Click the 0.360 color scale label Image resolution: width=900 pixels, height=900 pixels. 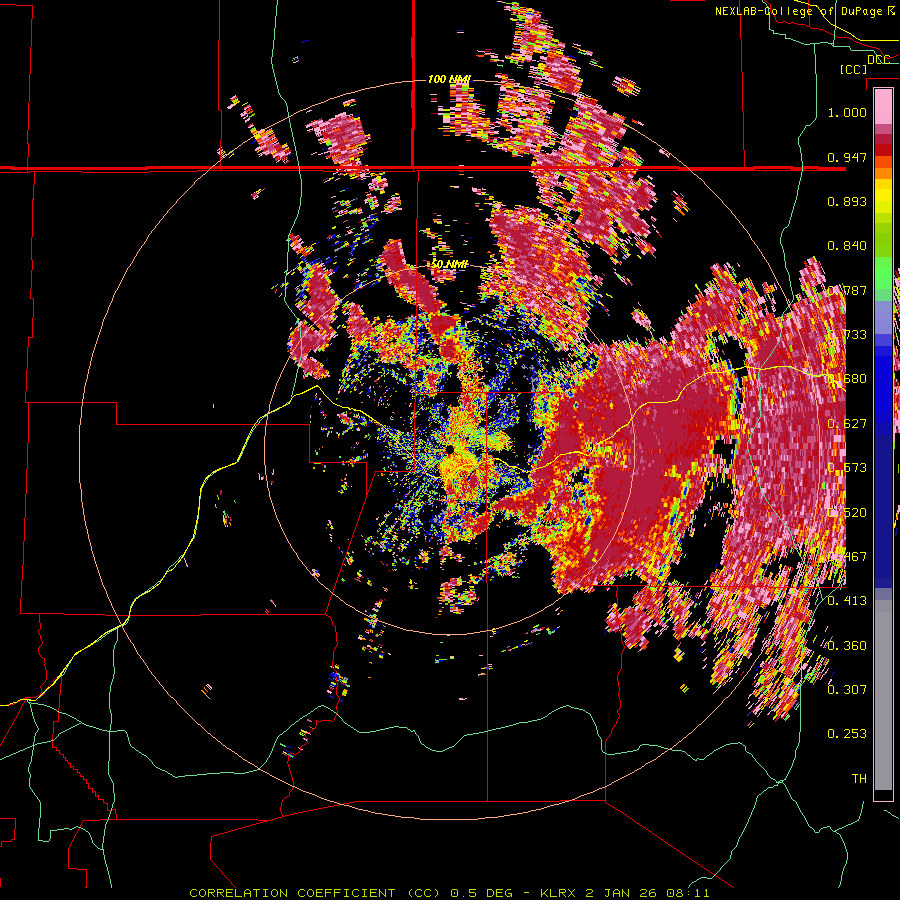coord(847,646)
